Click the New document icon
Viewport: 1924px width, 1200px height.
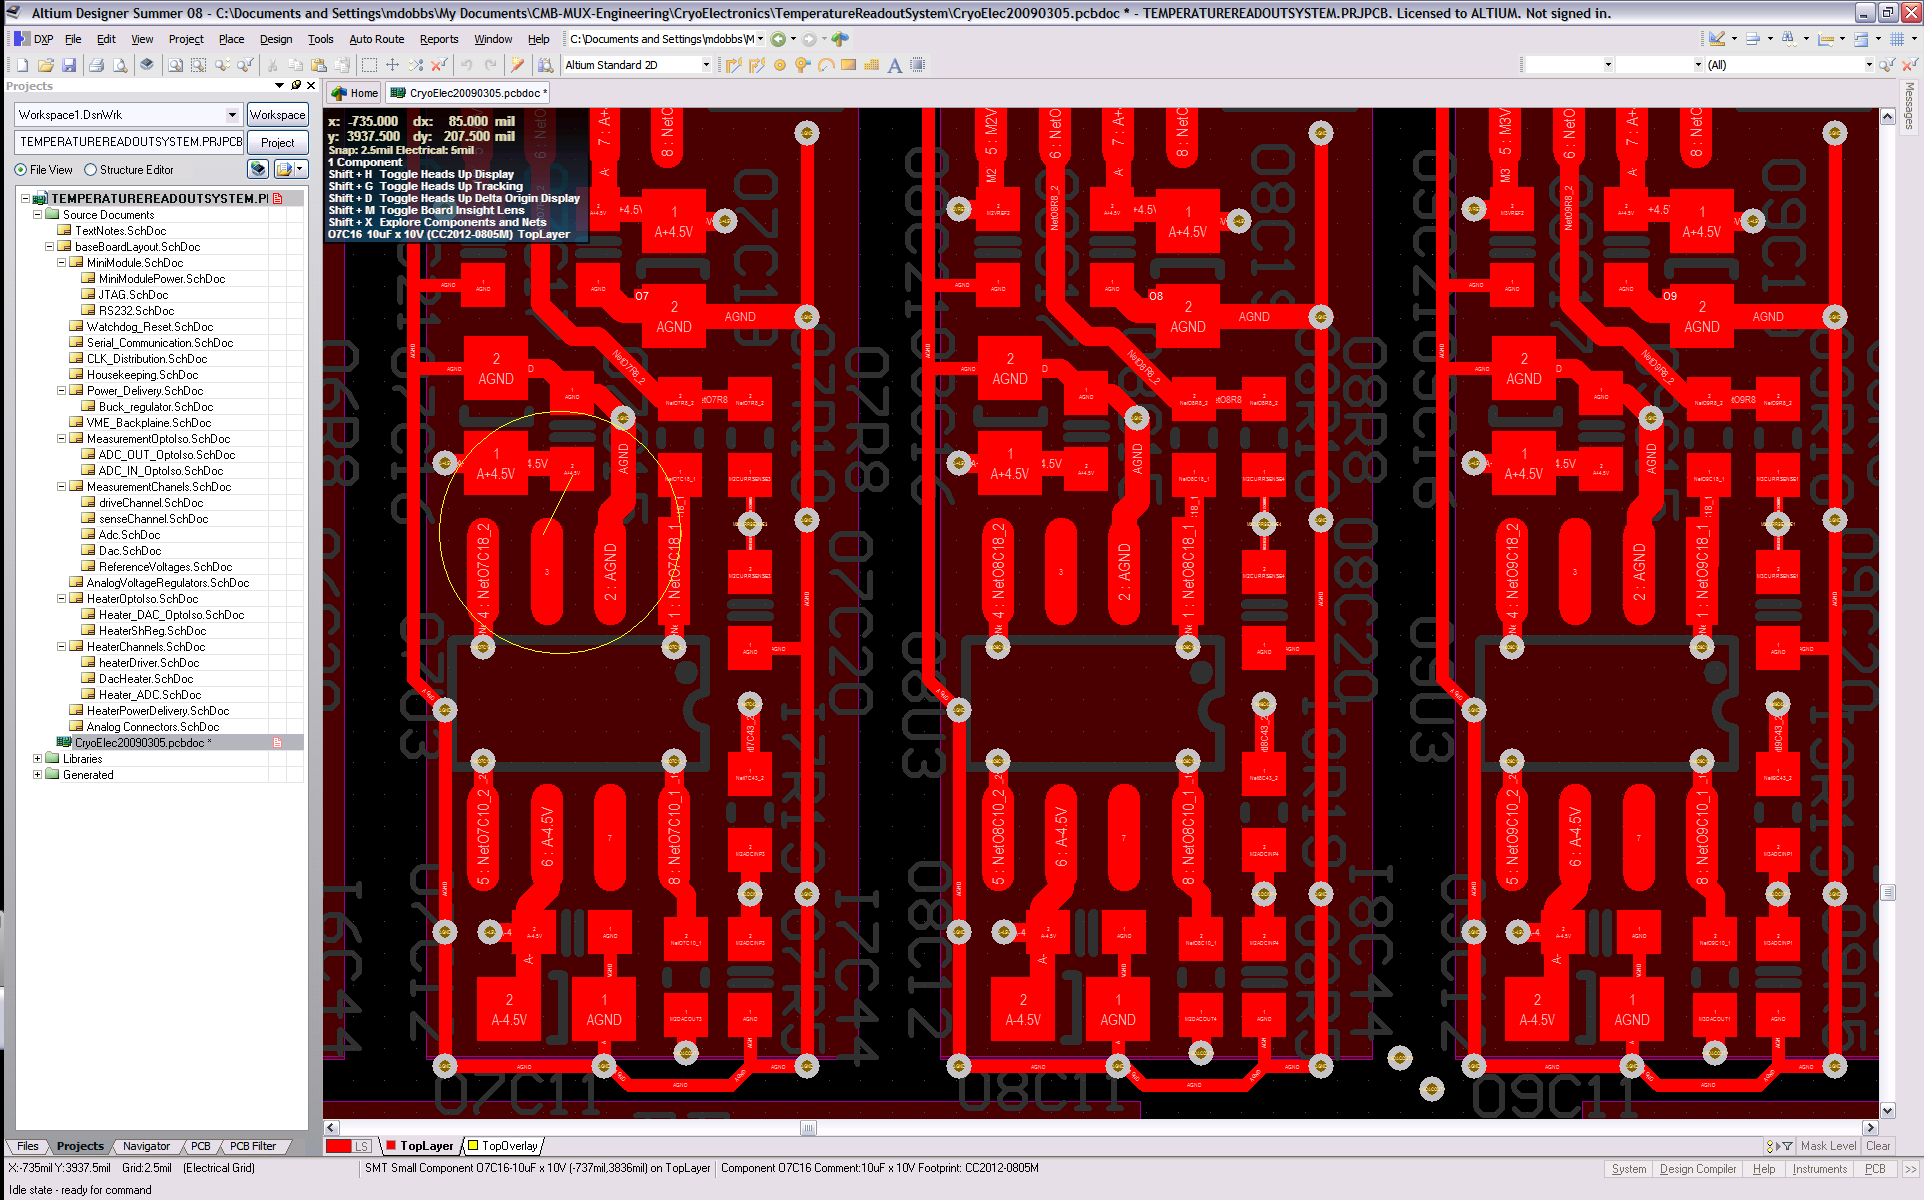click(x=22, y=65)
